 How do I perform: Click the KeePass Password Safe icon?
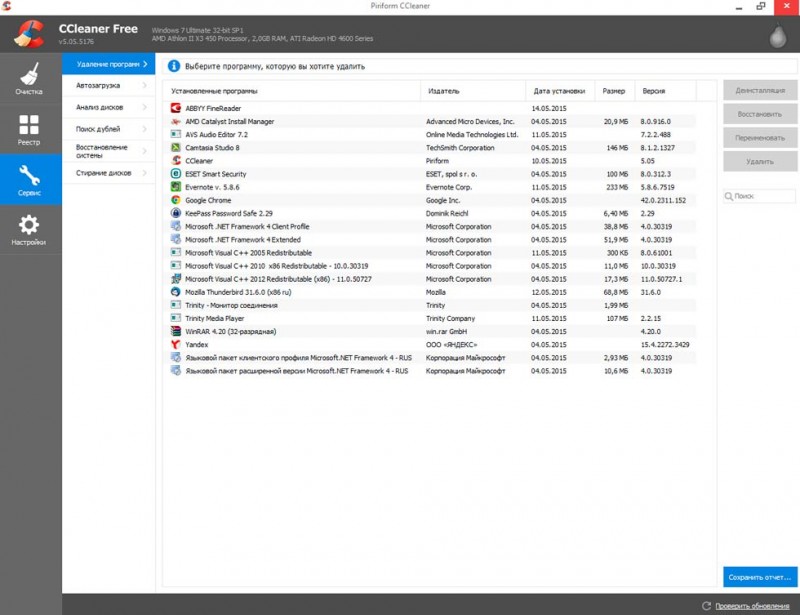[176, 213]
